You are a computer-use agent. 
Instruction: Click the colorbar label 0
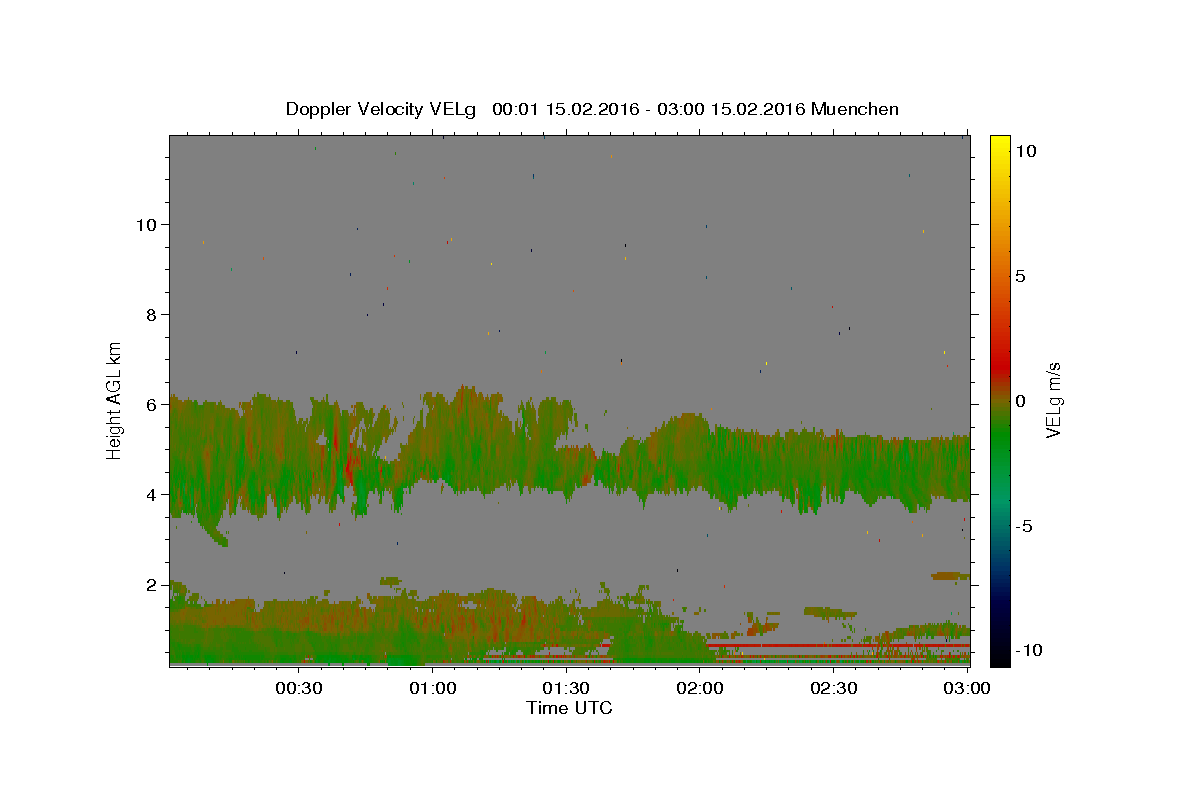coord(1020,401)
